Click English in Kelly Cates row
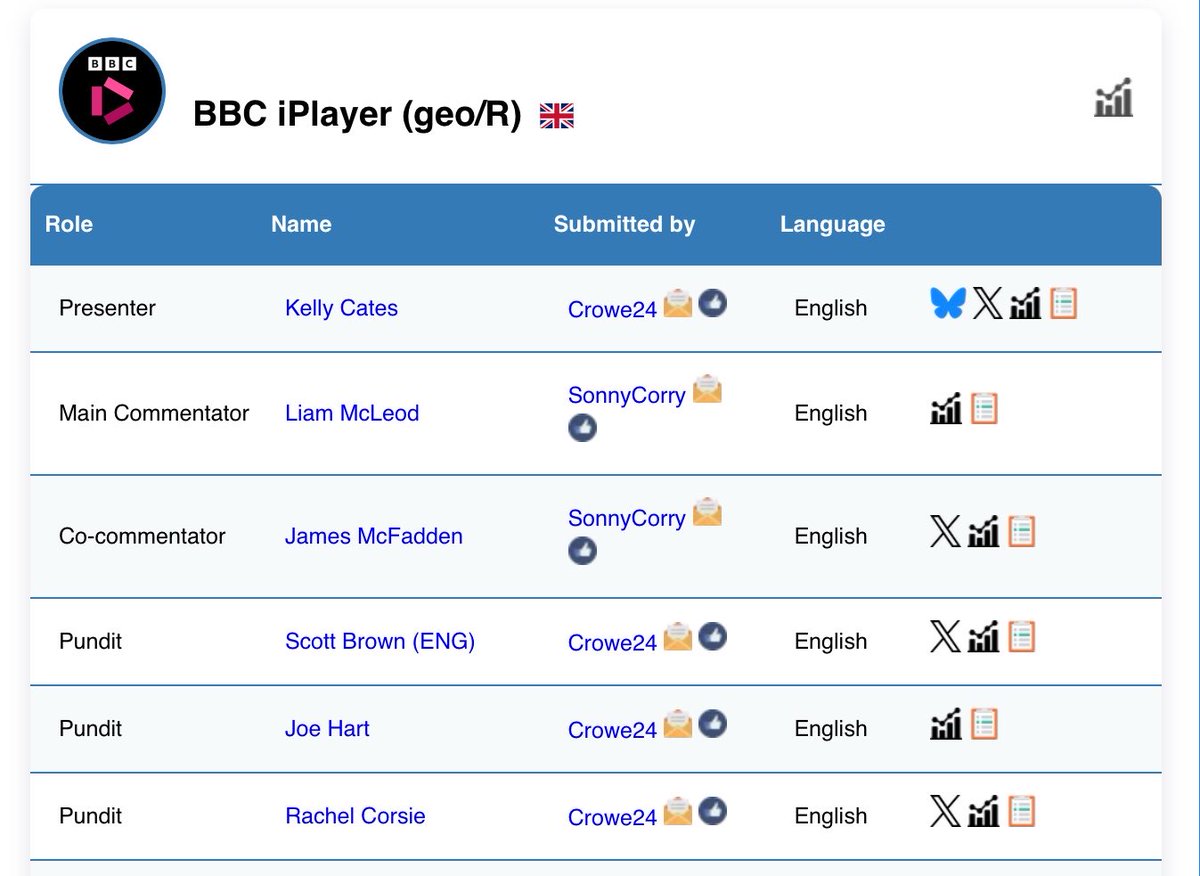The width and height of the screenshot is (1200, 876). [x=831, y=308]
